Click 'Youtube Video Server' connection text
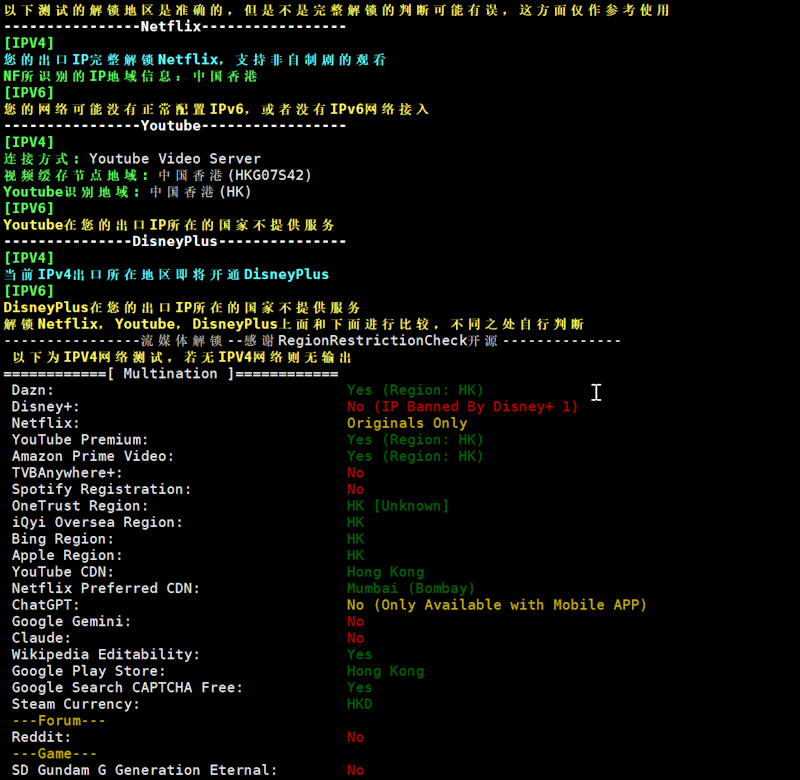 point(175,159)
